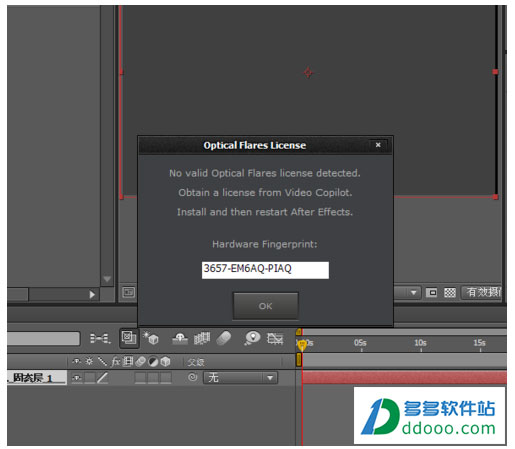Open the viewer dropdown arrow beside region icon
The width and height of the screenshot is (515, 449).
[413, 293]
